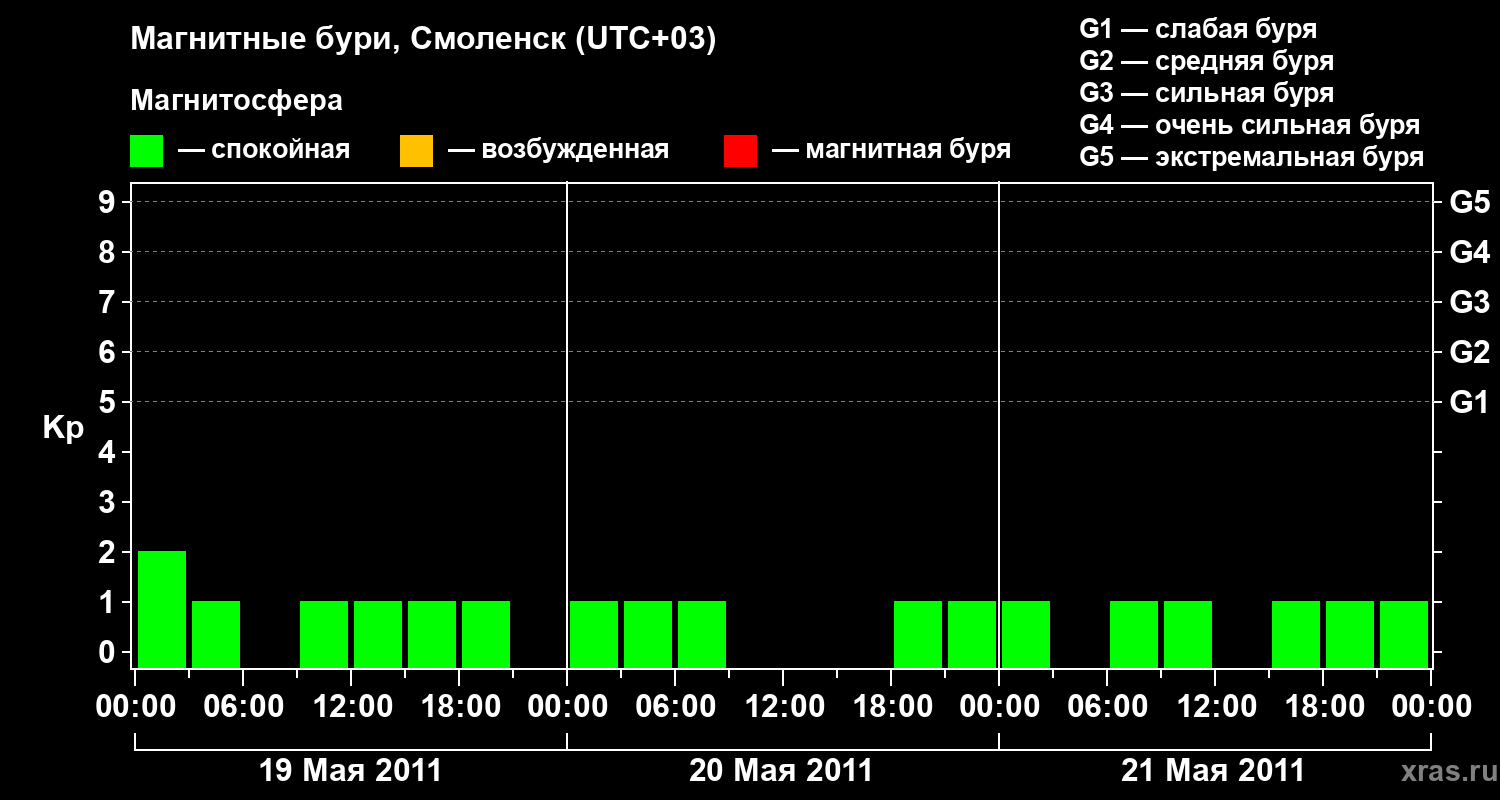The width and height of the screenshot is (1500, 800).
Task: Click the 'Магнитосфера' heading
Action: coord(237,101)
